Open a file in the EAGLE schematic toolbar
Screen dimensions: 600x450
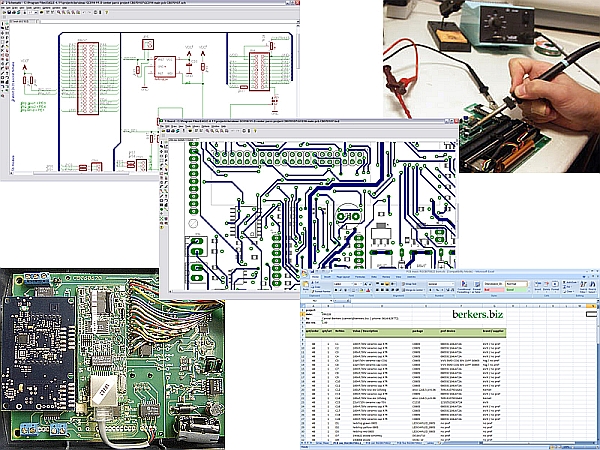tap(4, 12)
